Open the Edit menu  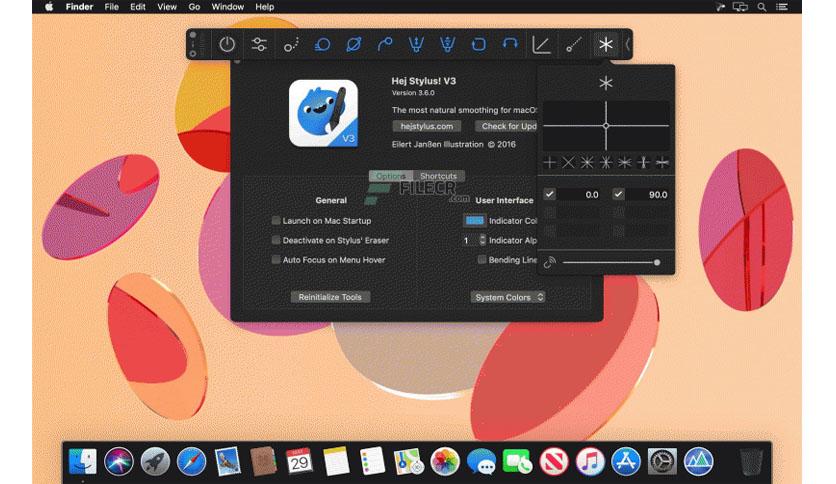tap(138, 7)
